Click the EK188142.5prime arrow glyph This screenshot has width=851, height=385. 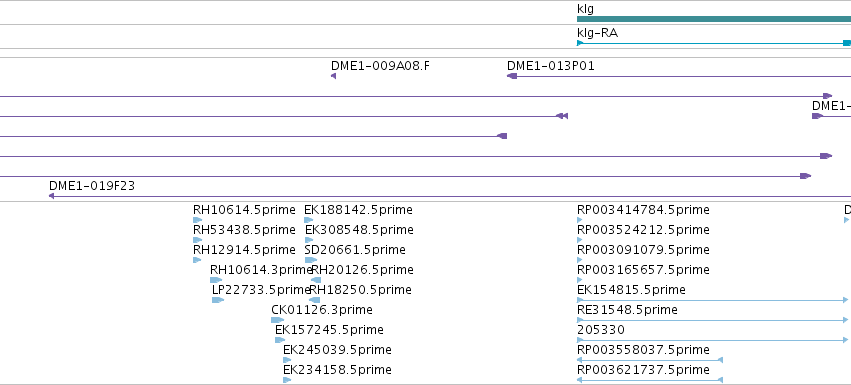(309, 220)
